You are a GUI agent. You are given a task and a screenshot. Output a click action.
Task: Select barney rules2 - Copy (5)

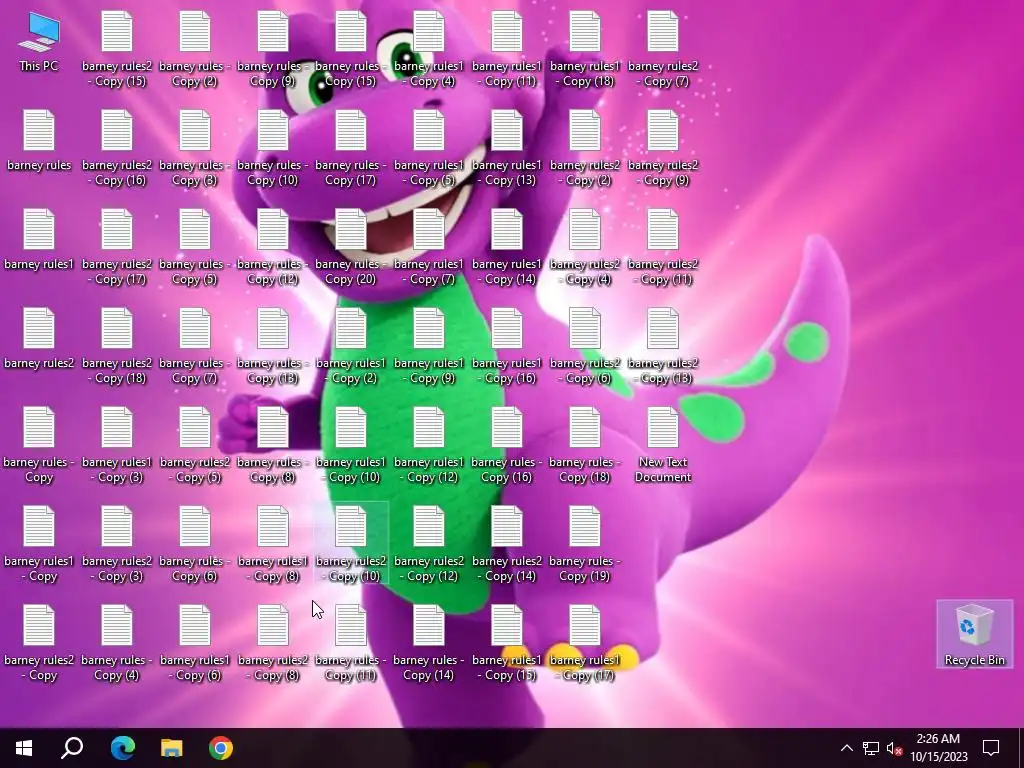tap(195, 445)
